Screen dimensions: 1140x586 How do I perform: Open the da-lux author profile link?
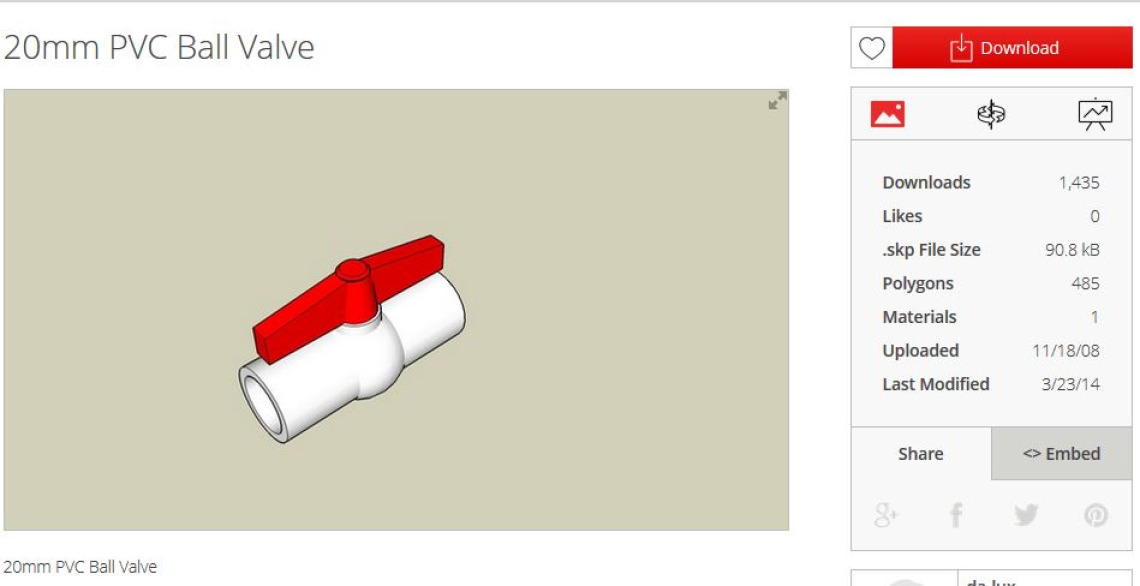point(990,582)
